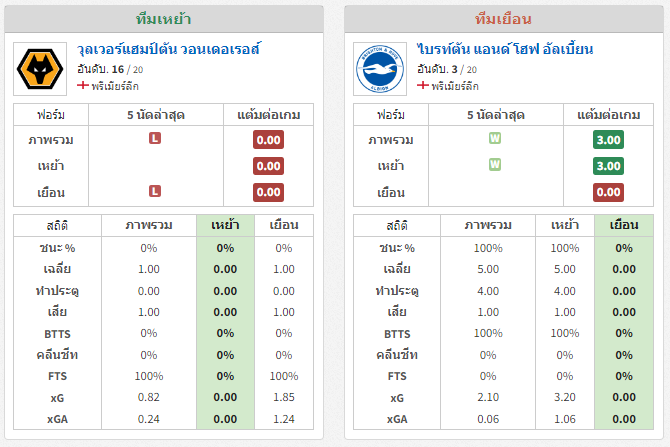
Task: Select ภาพรวม column header in Wolverhampton stats table
Action: pyautogui.click(x=149, y=225)
